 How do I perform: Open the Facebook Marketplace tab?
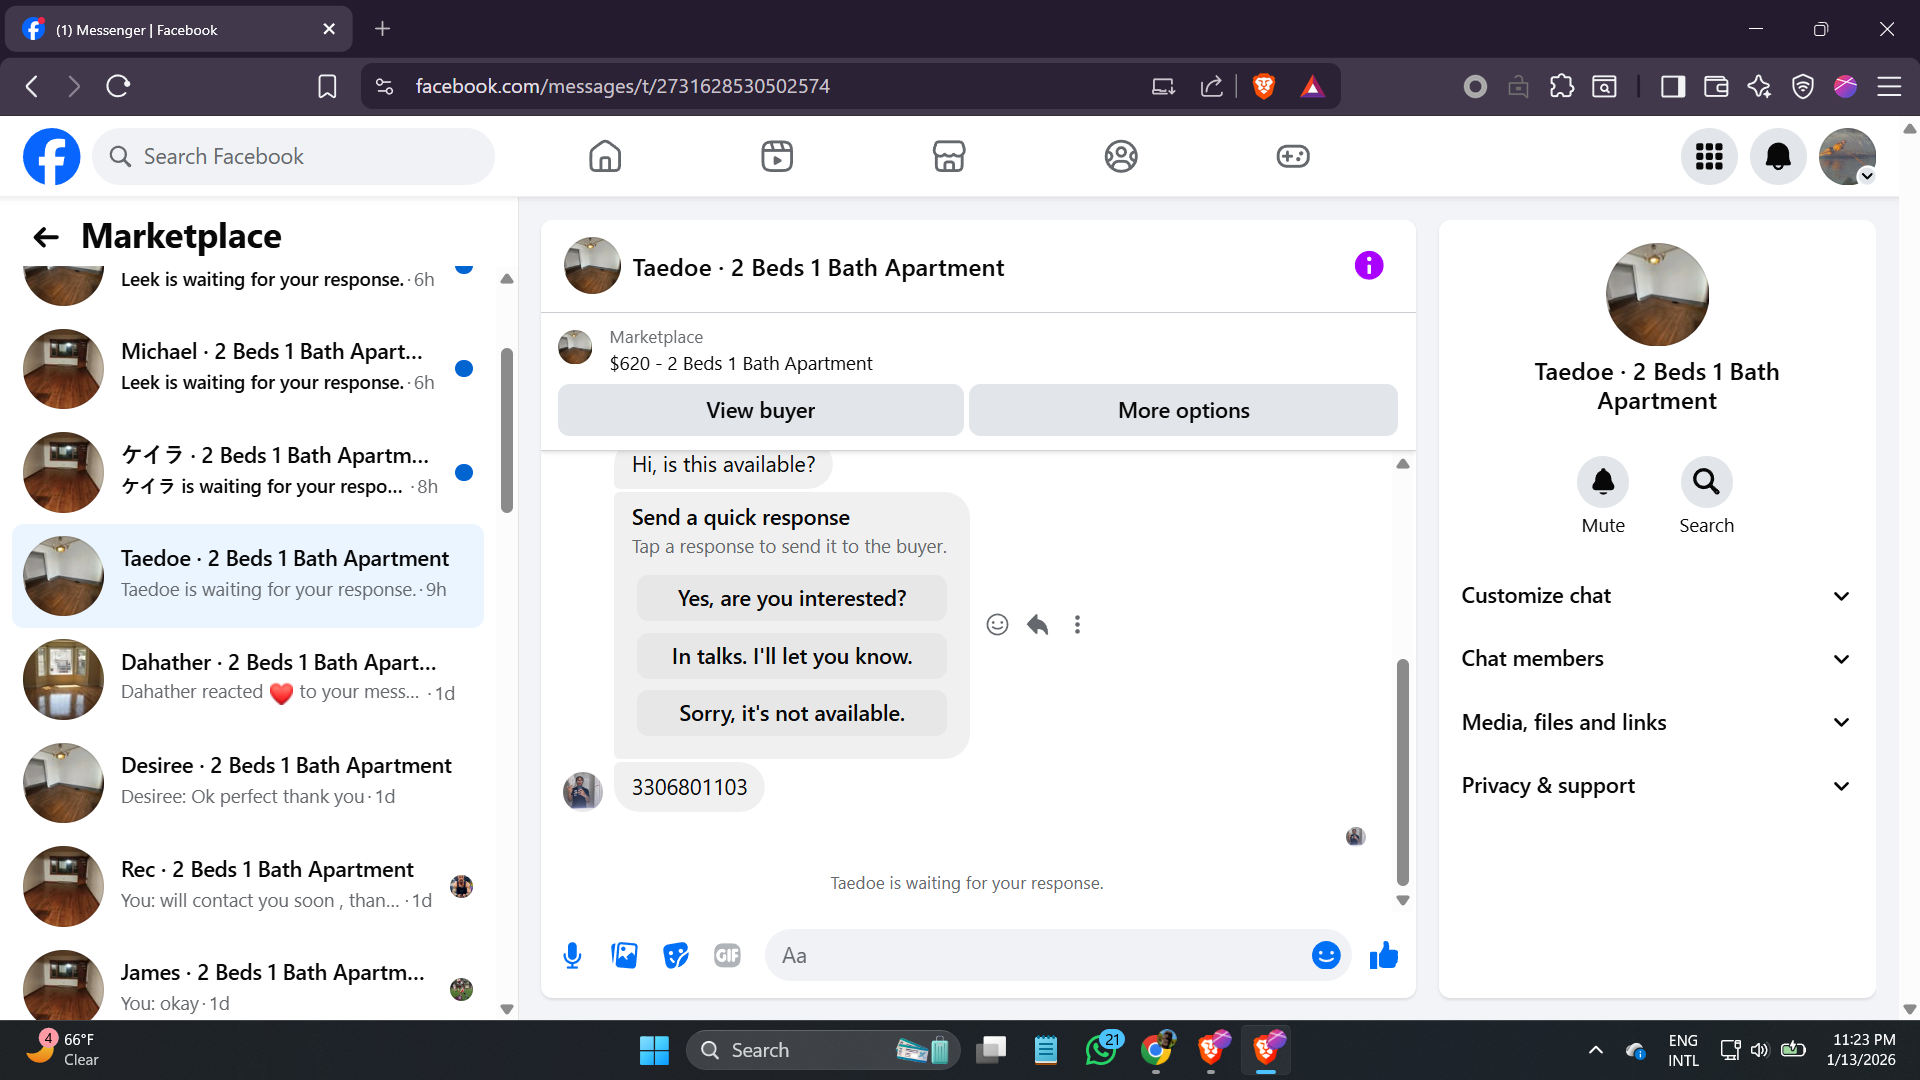pyautogui.click(x=948, y=157)
